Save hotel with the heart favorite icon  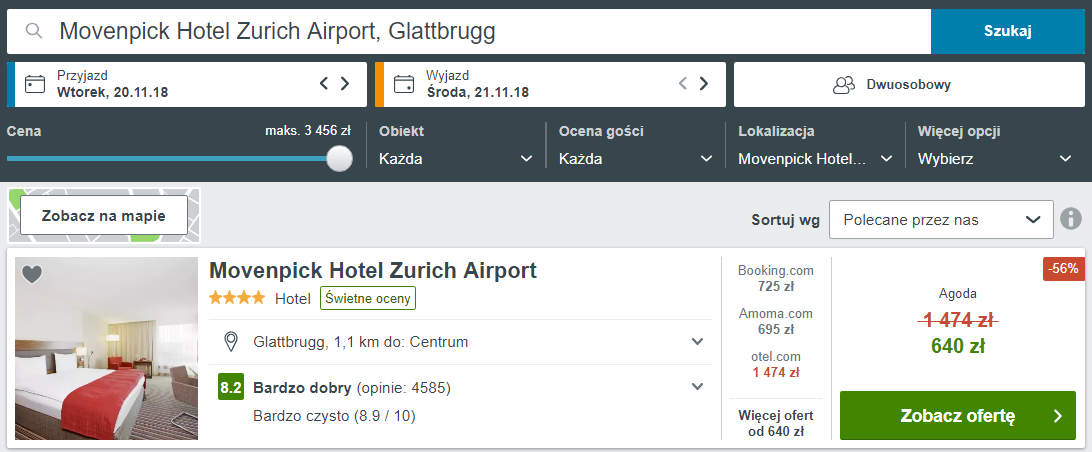pos(32,274)
